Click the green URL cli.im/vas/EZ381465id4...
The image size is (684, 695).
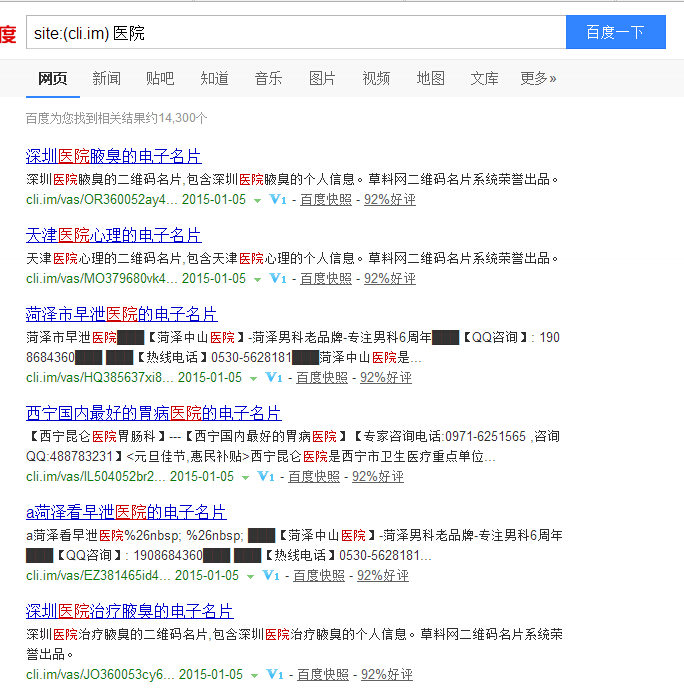98,575
